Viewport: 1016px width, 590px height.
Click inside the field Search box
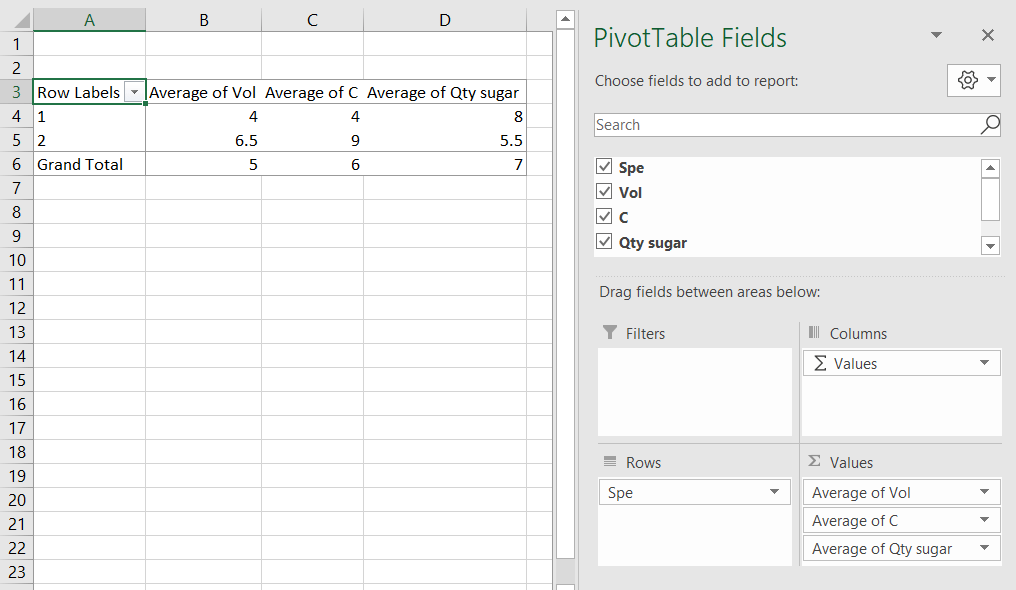tap(780, 124)
